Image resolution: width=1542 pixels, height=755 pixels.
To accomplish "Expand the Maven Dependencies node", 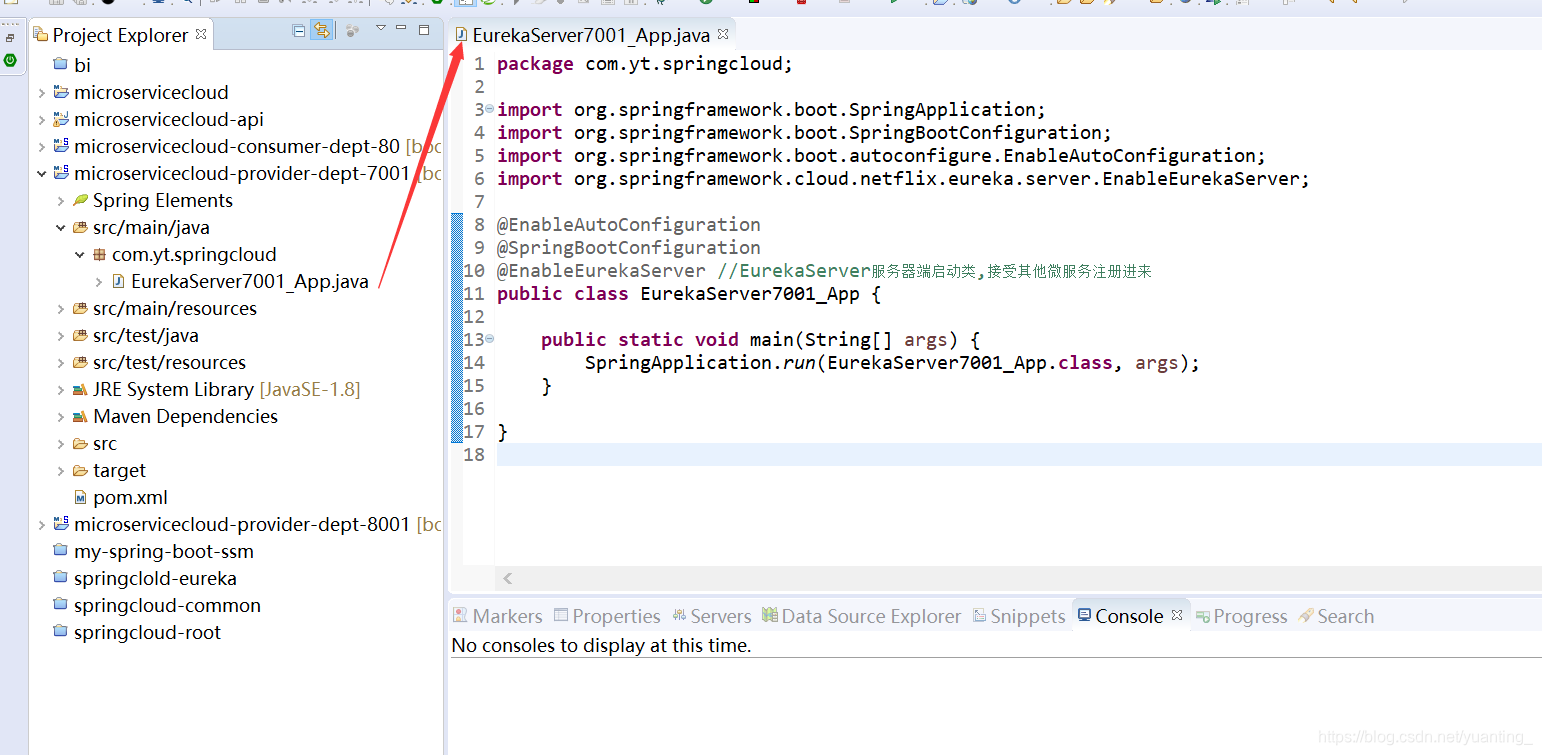I will click(60, 417).
